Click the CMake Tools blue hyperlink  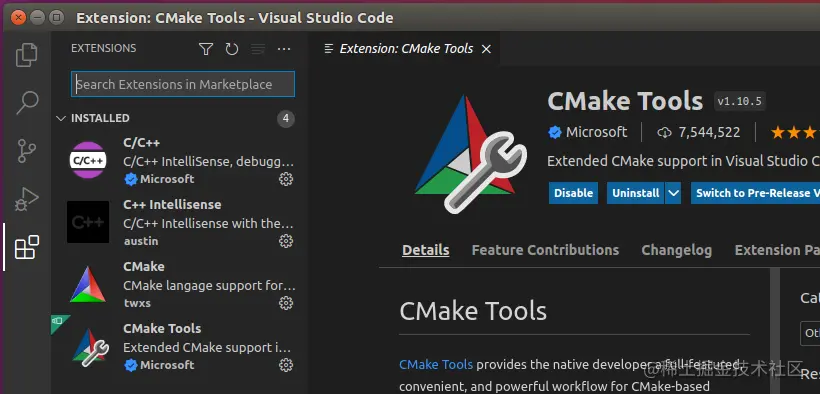click(x=436, y=364)
